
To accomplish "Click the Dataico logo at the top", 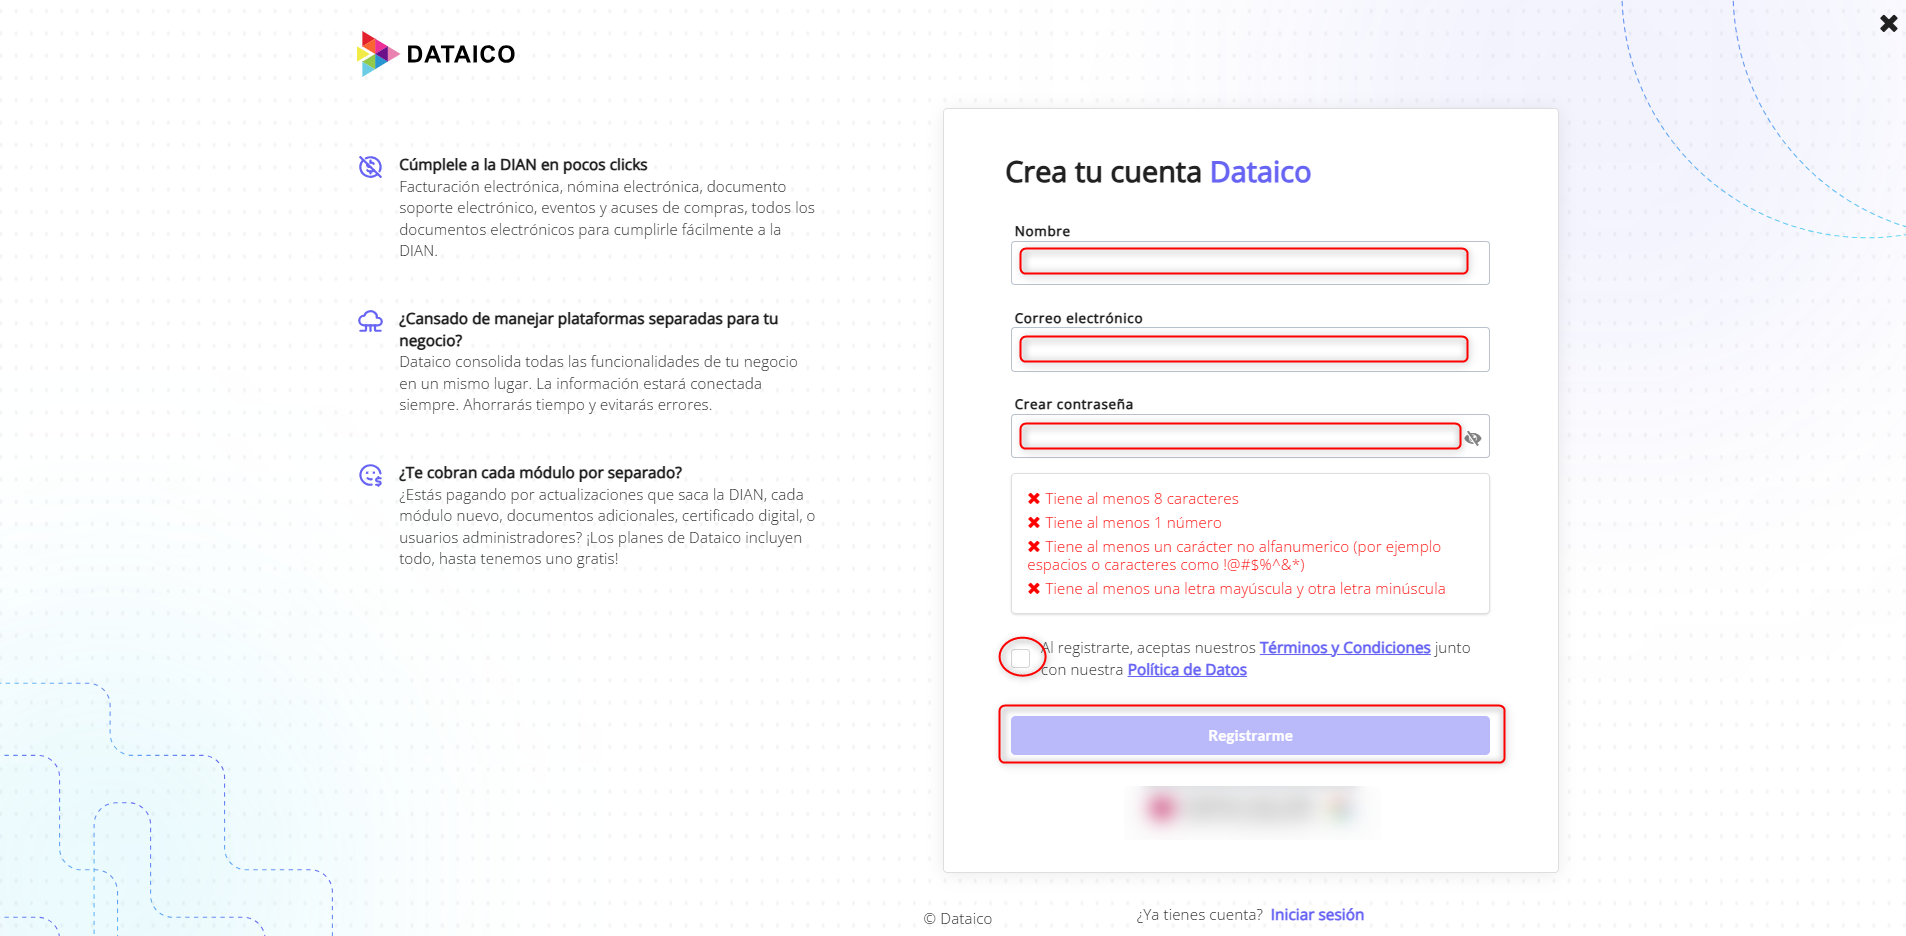I will coord(436,53).
